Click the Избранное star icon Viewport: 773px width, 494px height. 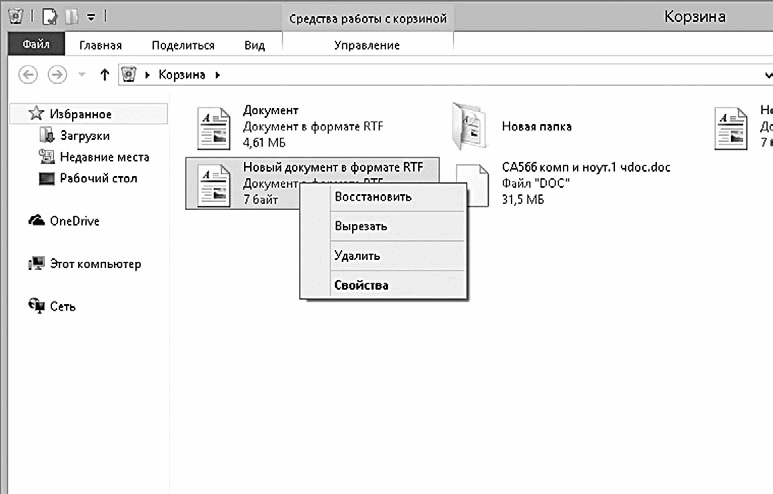click(x=36, y=113)
